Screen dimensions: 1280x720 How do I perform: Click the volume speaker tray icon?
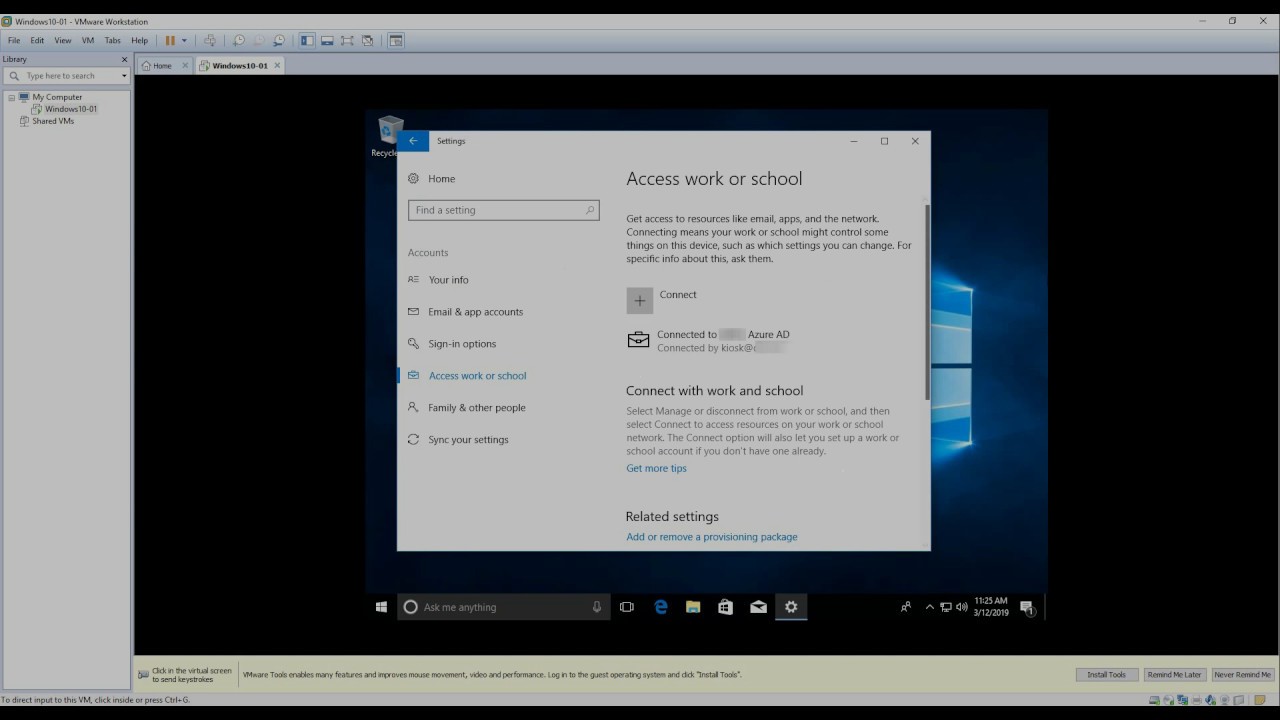[x=961, y=607]
